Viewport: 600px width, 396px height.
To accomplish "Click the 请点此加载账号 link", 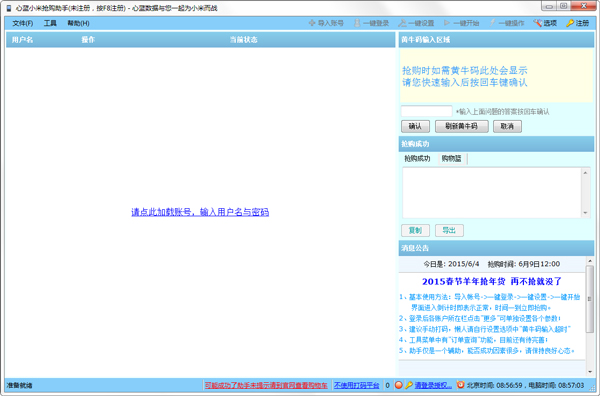I will coord(200,212).
